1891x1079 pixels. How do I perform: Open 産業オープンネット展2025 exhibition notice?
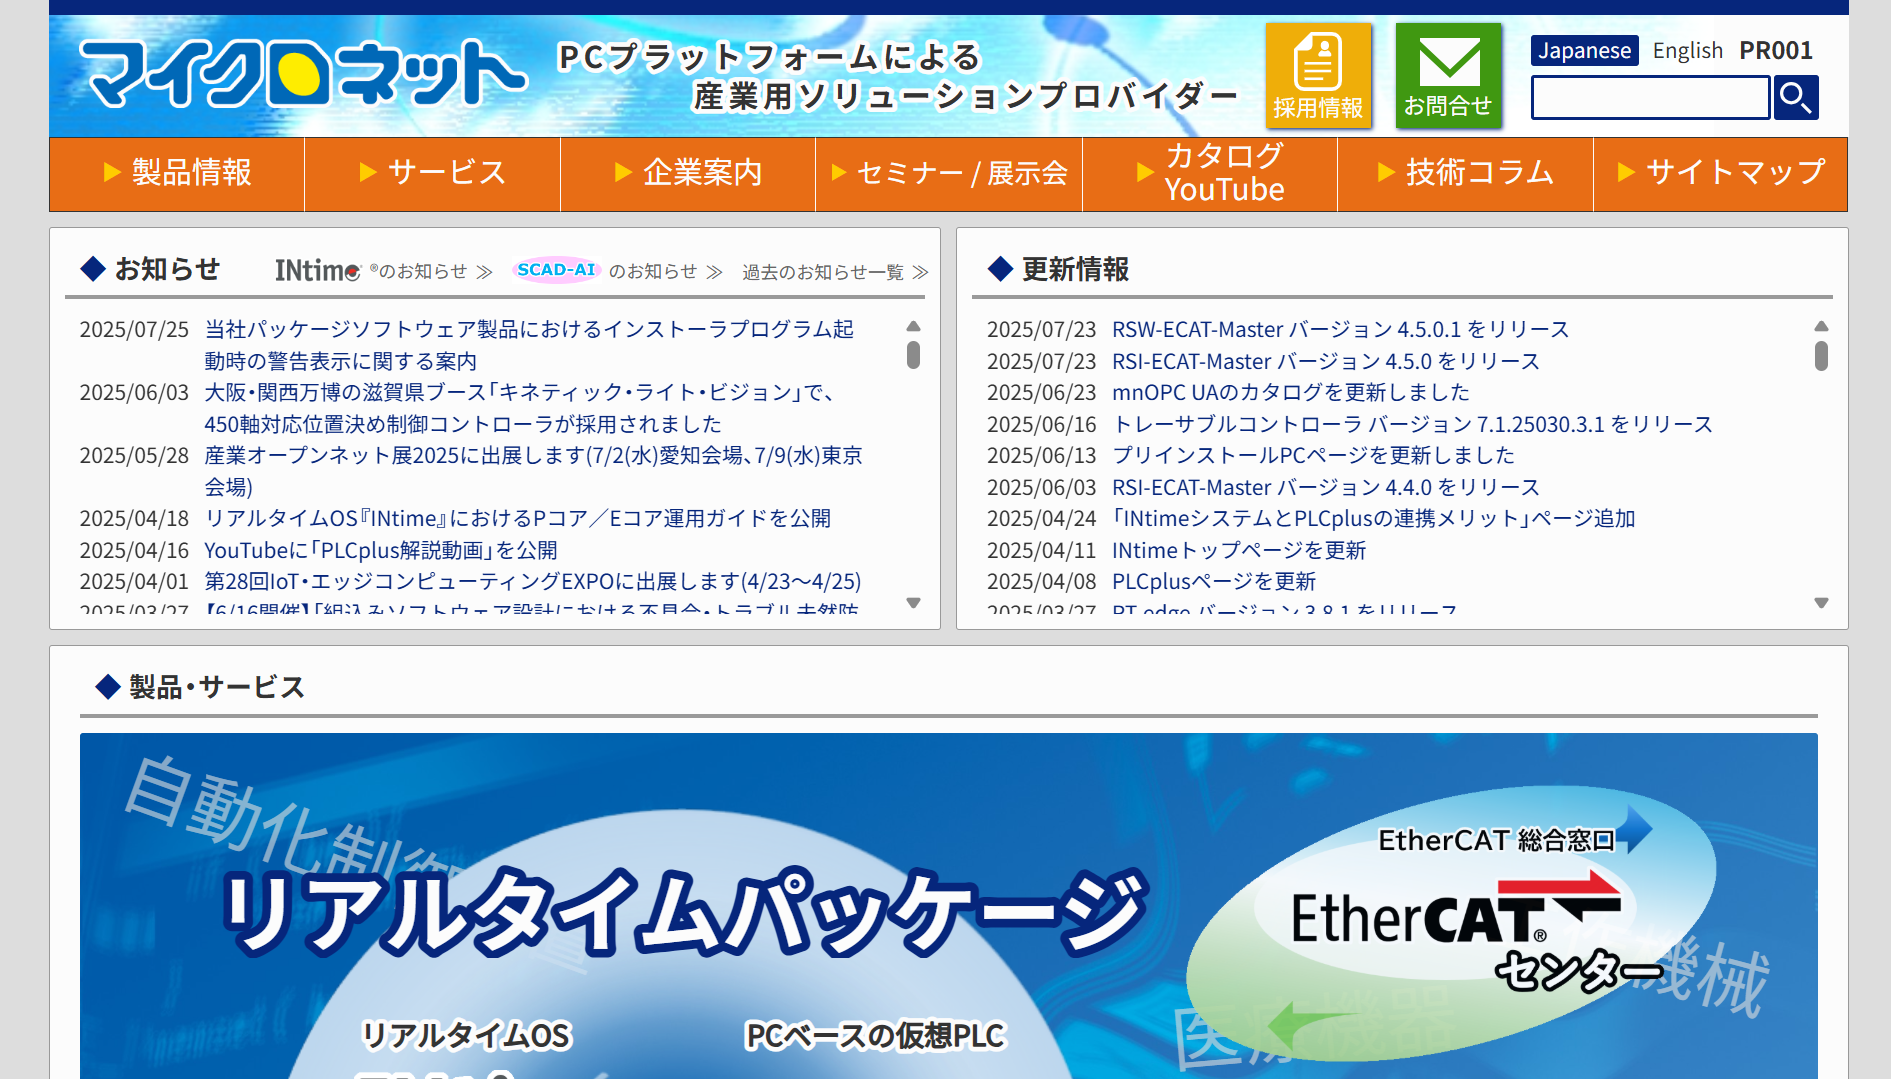[x=533, y=471]
